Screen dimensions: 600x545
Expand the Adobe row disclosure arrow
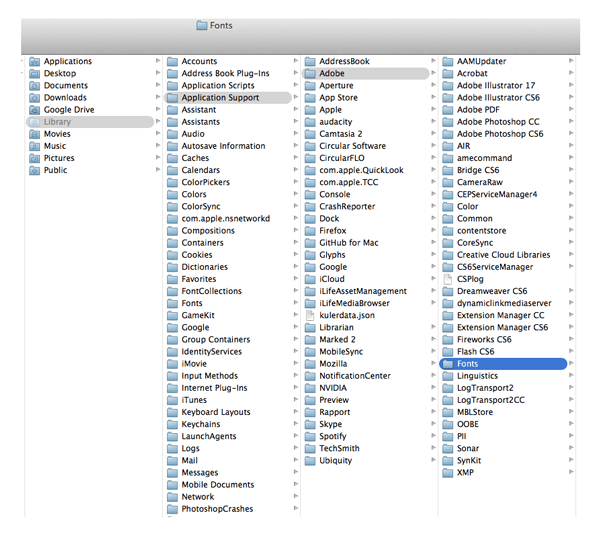[x=434, y=73]
